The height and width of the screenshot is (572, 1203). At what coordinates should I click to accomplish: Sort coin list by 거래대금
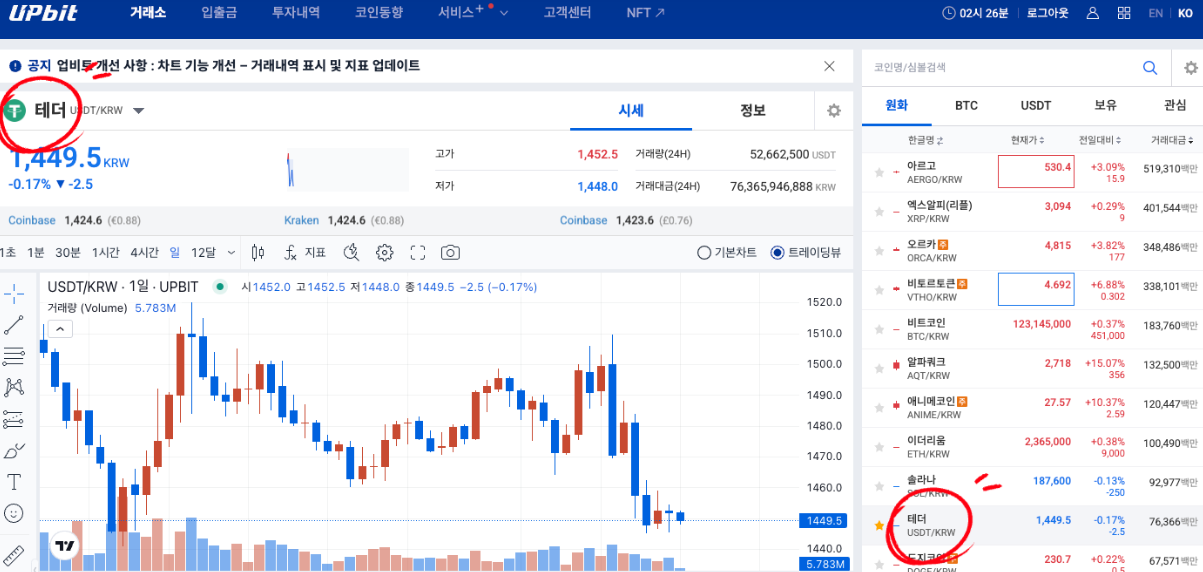tap(1173, 140)
